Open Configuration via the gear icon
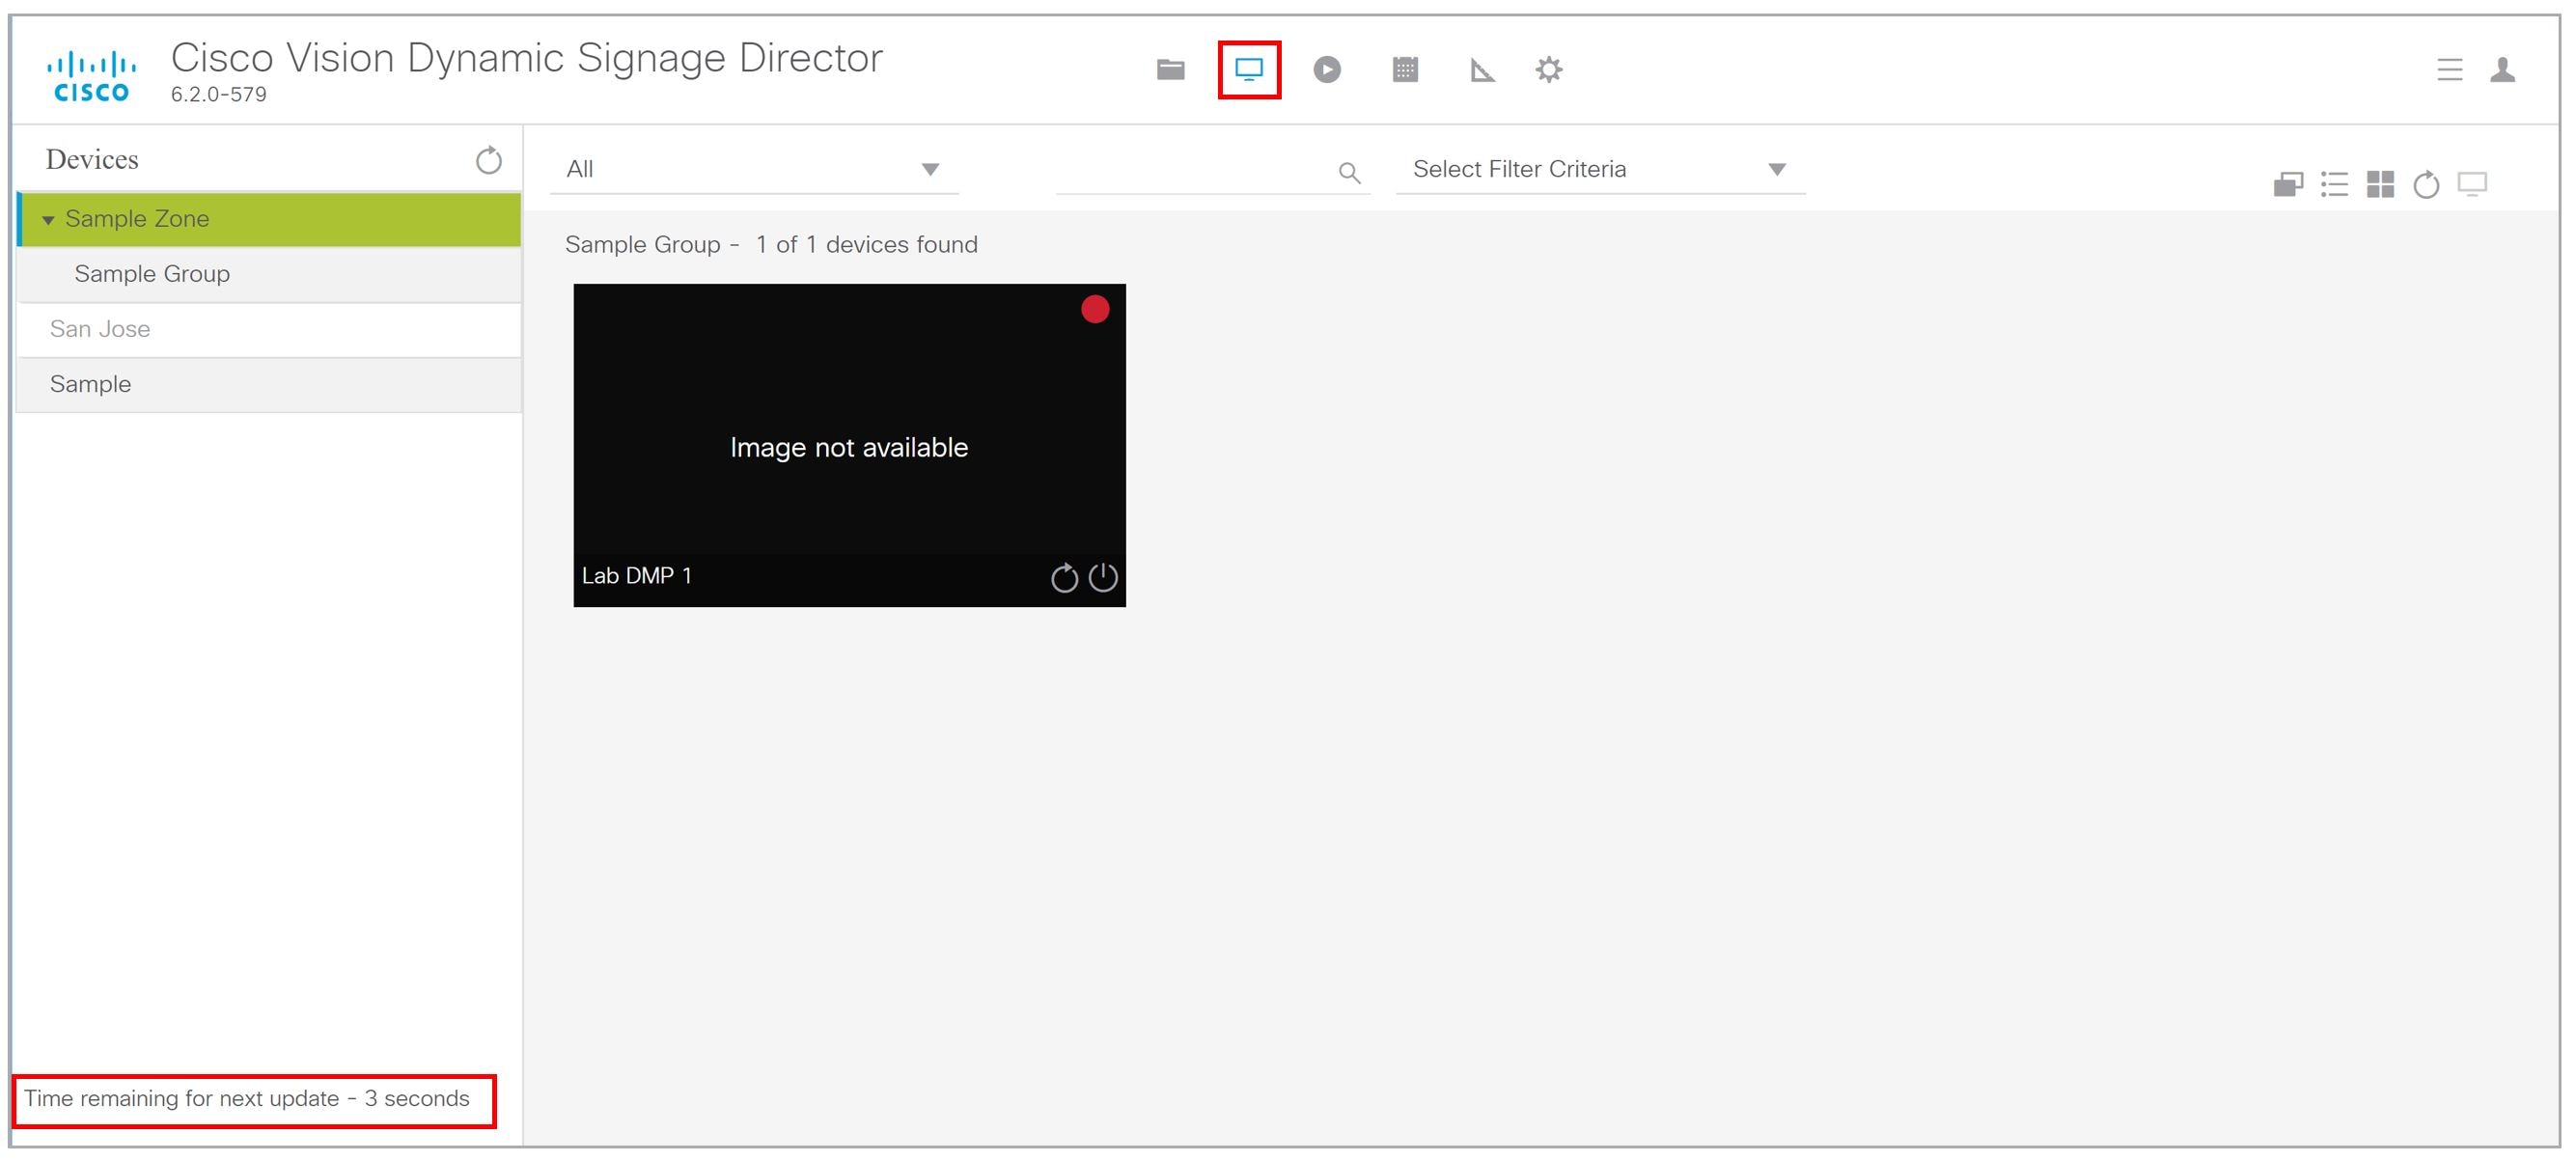This screenshot has width=2576, height=1161. click(1548, 70)
